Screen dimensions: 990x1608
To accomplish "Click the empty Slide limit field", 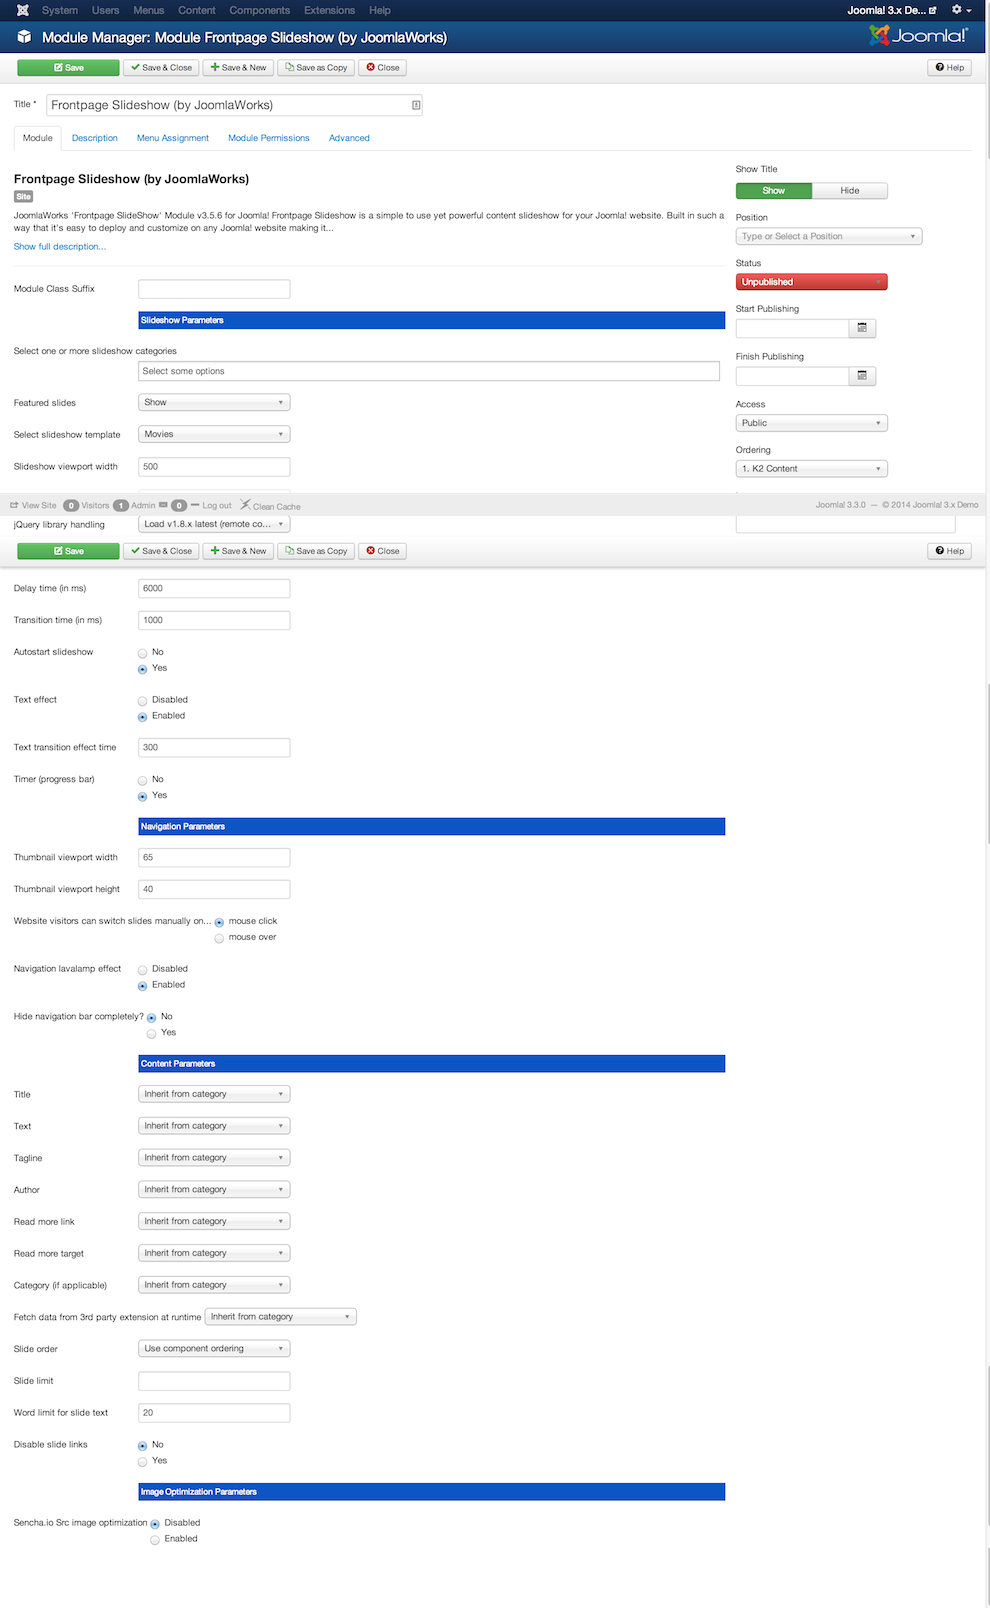I will [x=214, y=1381].
